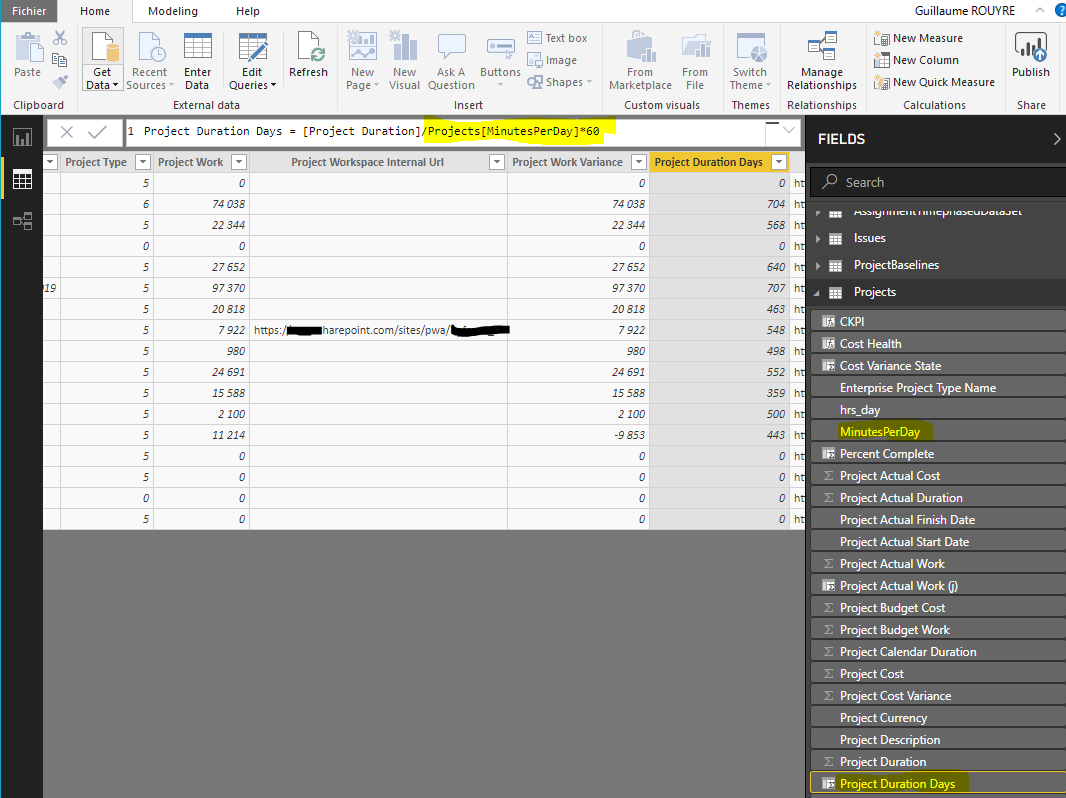
Task: Open Shapes menu
Action: point(560,82)
